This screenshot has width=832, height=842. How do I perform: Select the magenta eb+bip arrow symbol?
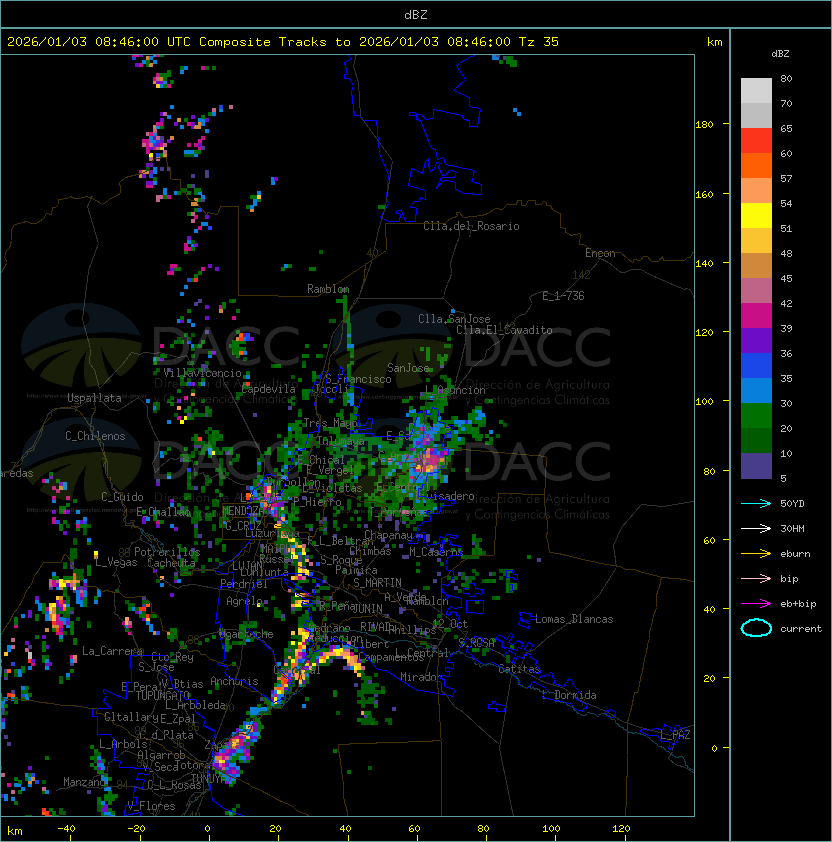pyautogui.click(x=756, y=603)
